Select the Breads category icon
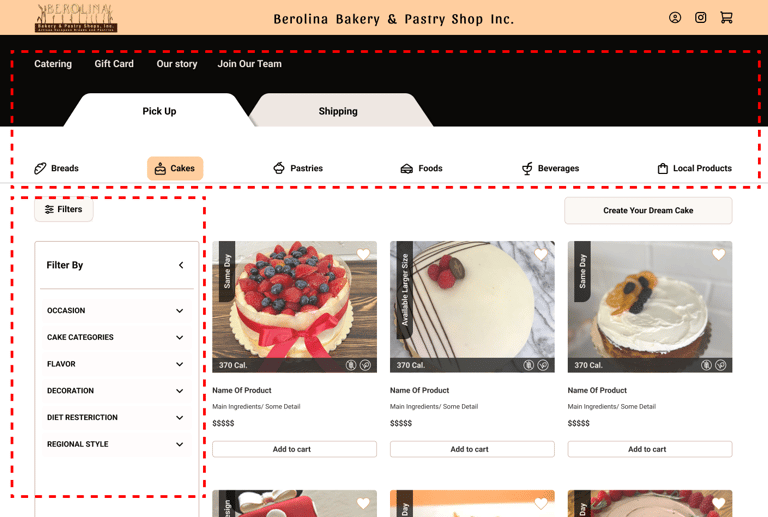This screenshot has height=517, width=768. click(x=40, y=168)
